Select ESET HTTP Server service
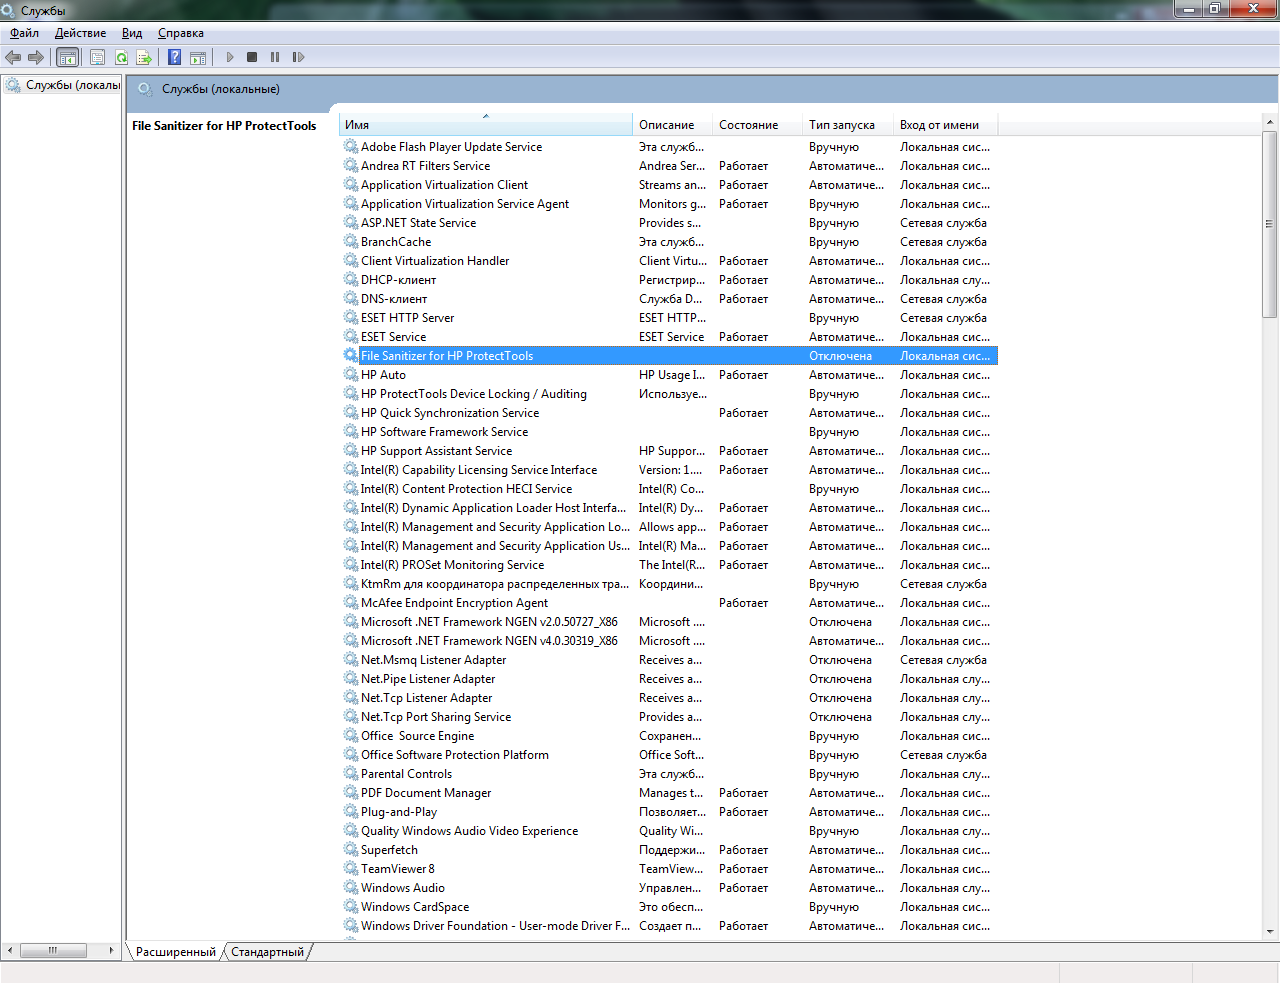Image resolution: width=1280 pixels, height=984 pixels. (x=669, y=318)
